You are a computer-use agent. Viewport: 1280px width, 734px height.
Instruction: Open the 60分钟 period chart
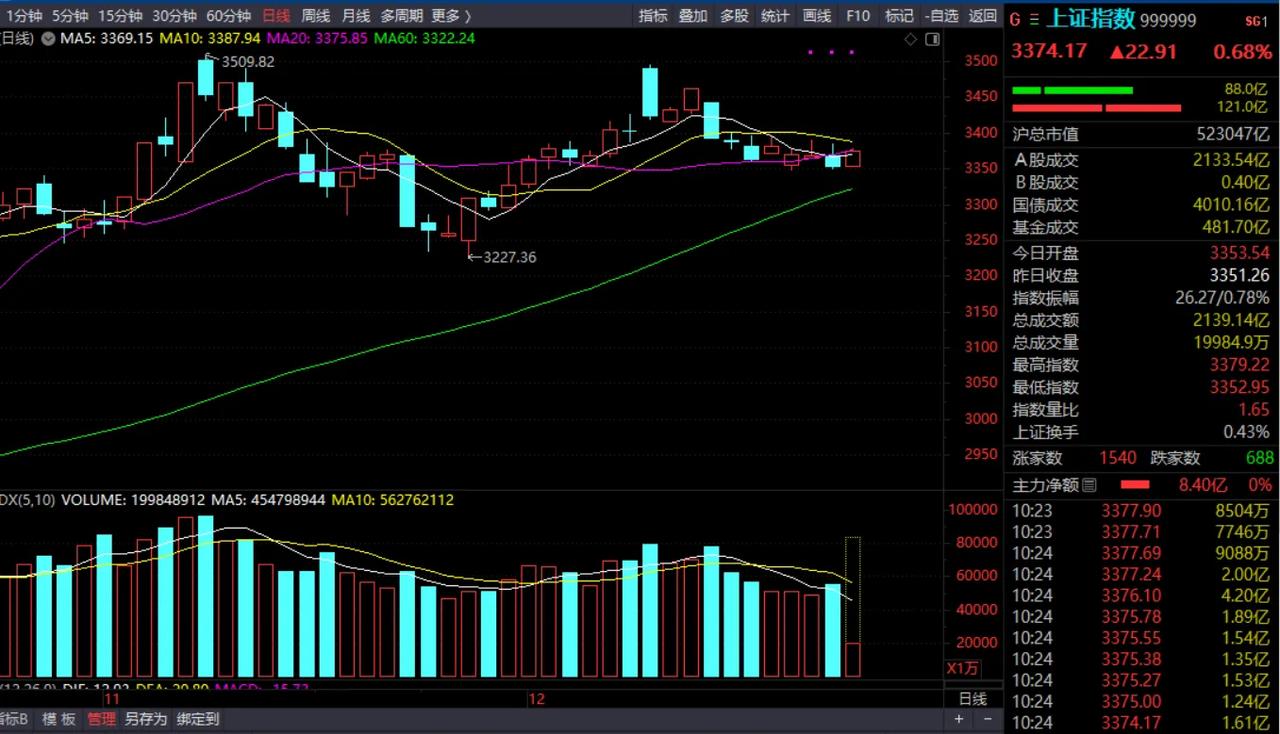(228, 16)
